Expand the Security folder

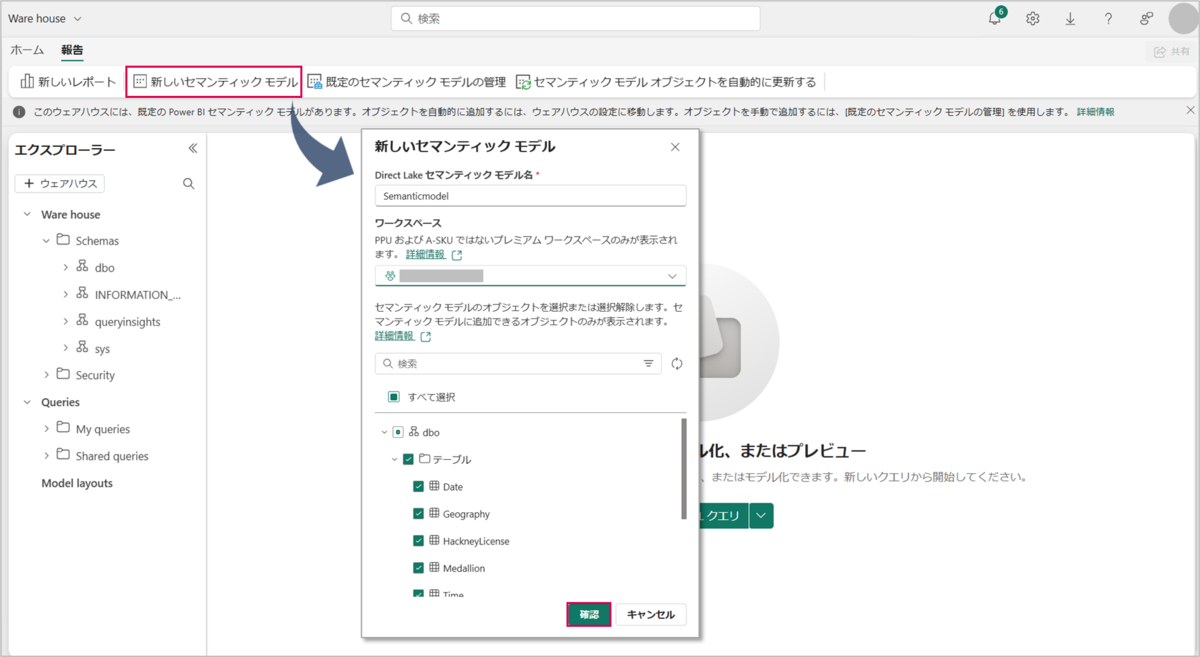pos(46,375)
